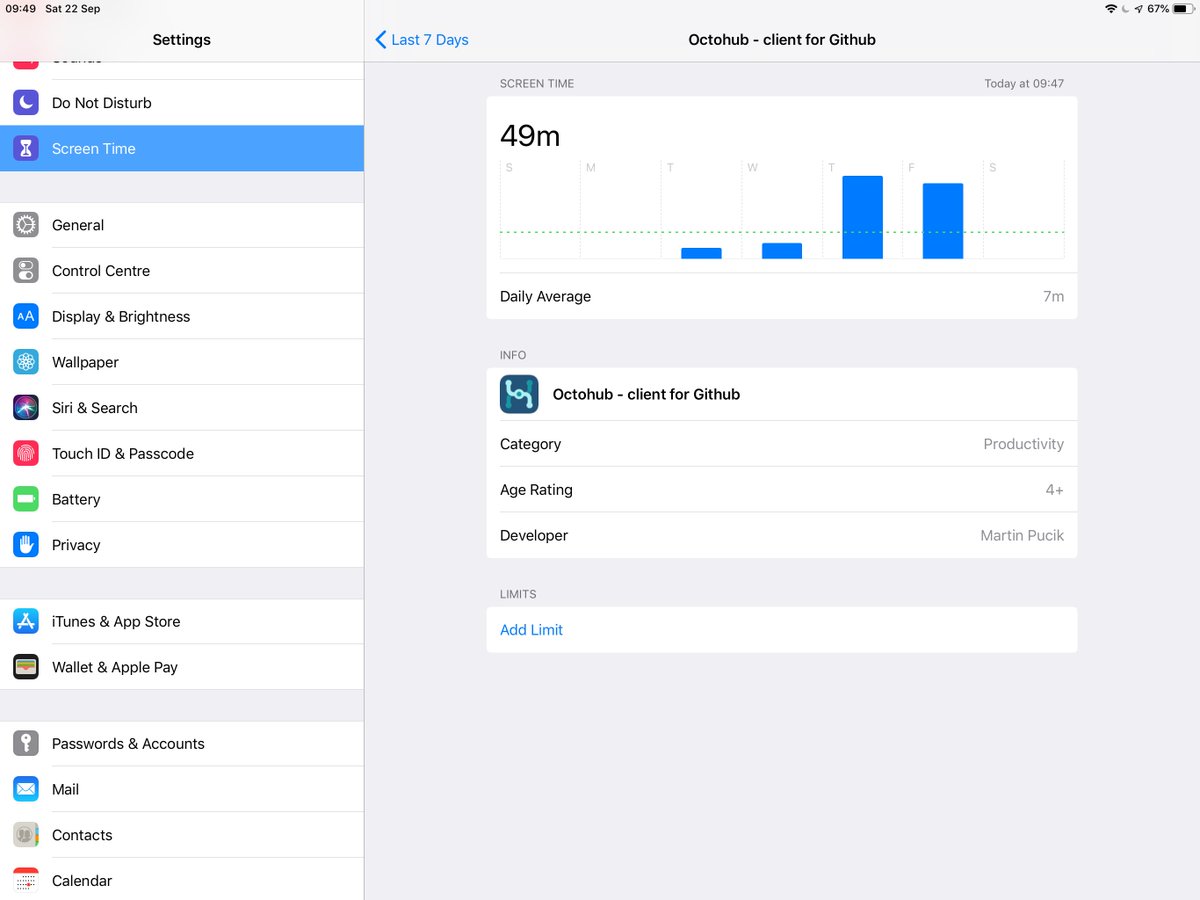
Task: Open Control Centre settings
Action: point(182,271)
